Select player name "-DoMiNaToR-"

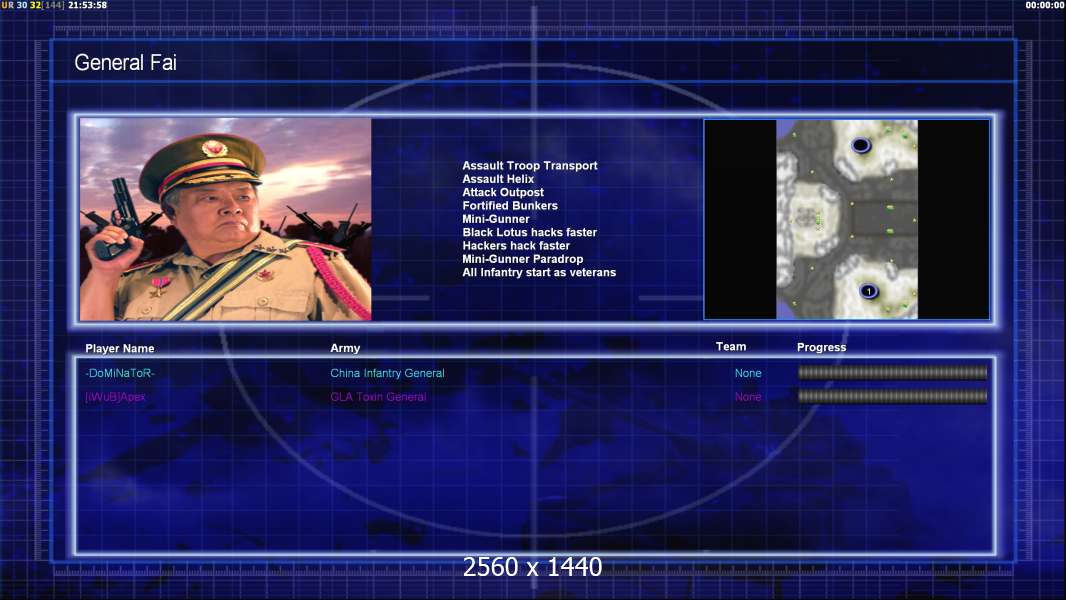[x=120, y=373]
